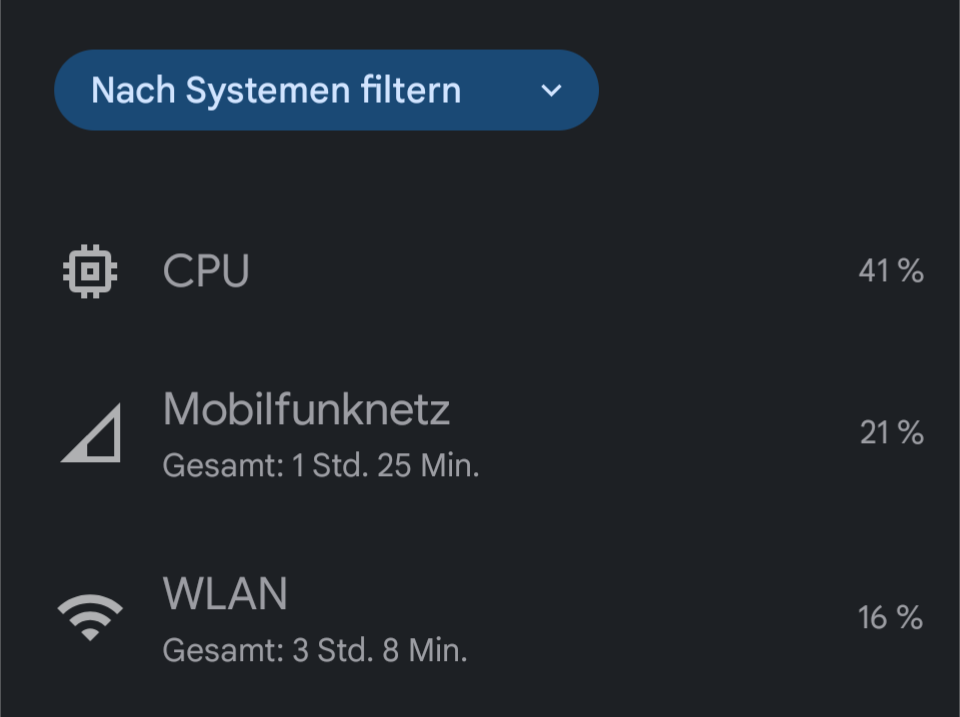This screenshot has width=960, height=717.
Task: Open the WLAN battery usage entry
Action: (480, 620)
